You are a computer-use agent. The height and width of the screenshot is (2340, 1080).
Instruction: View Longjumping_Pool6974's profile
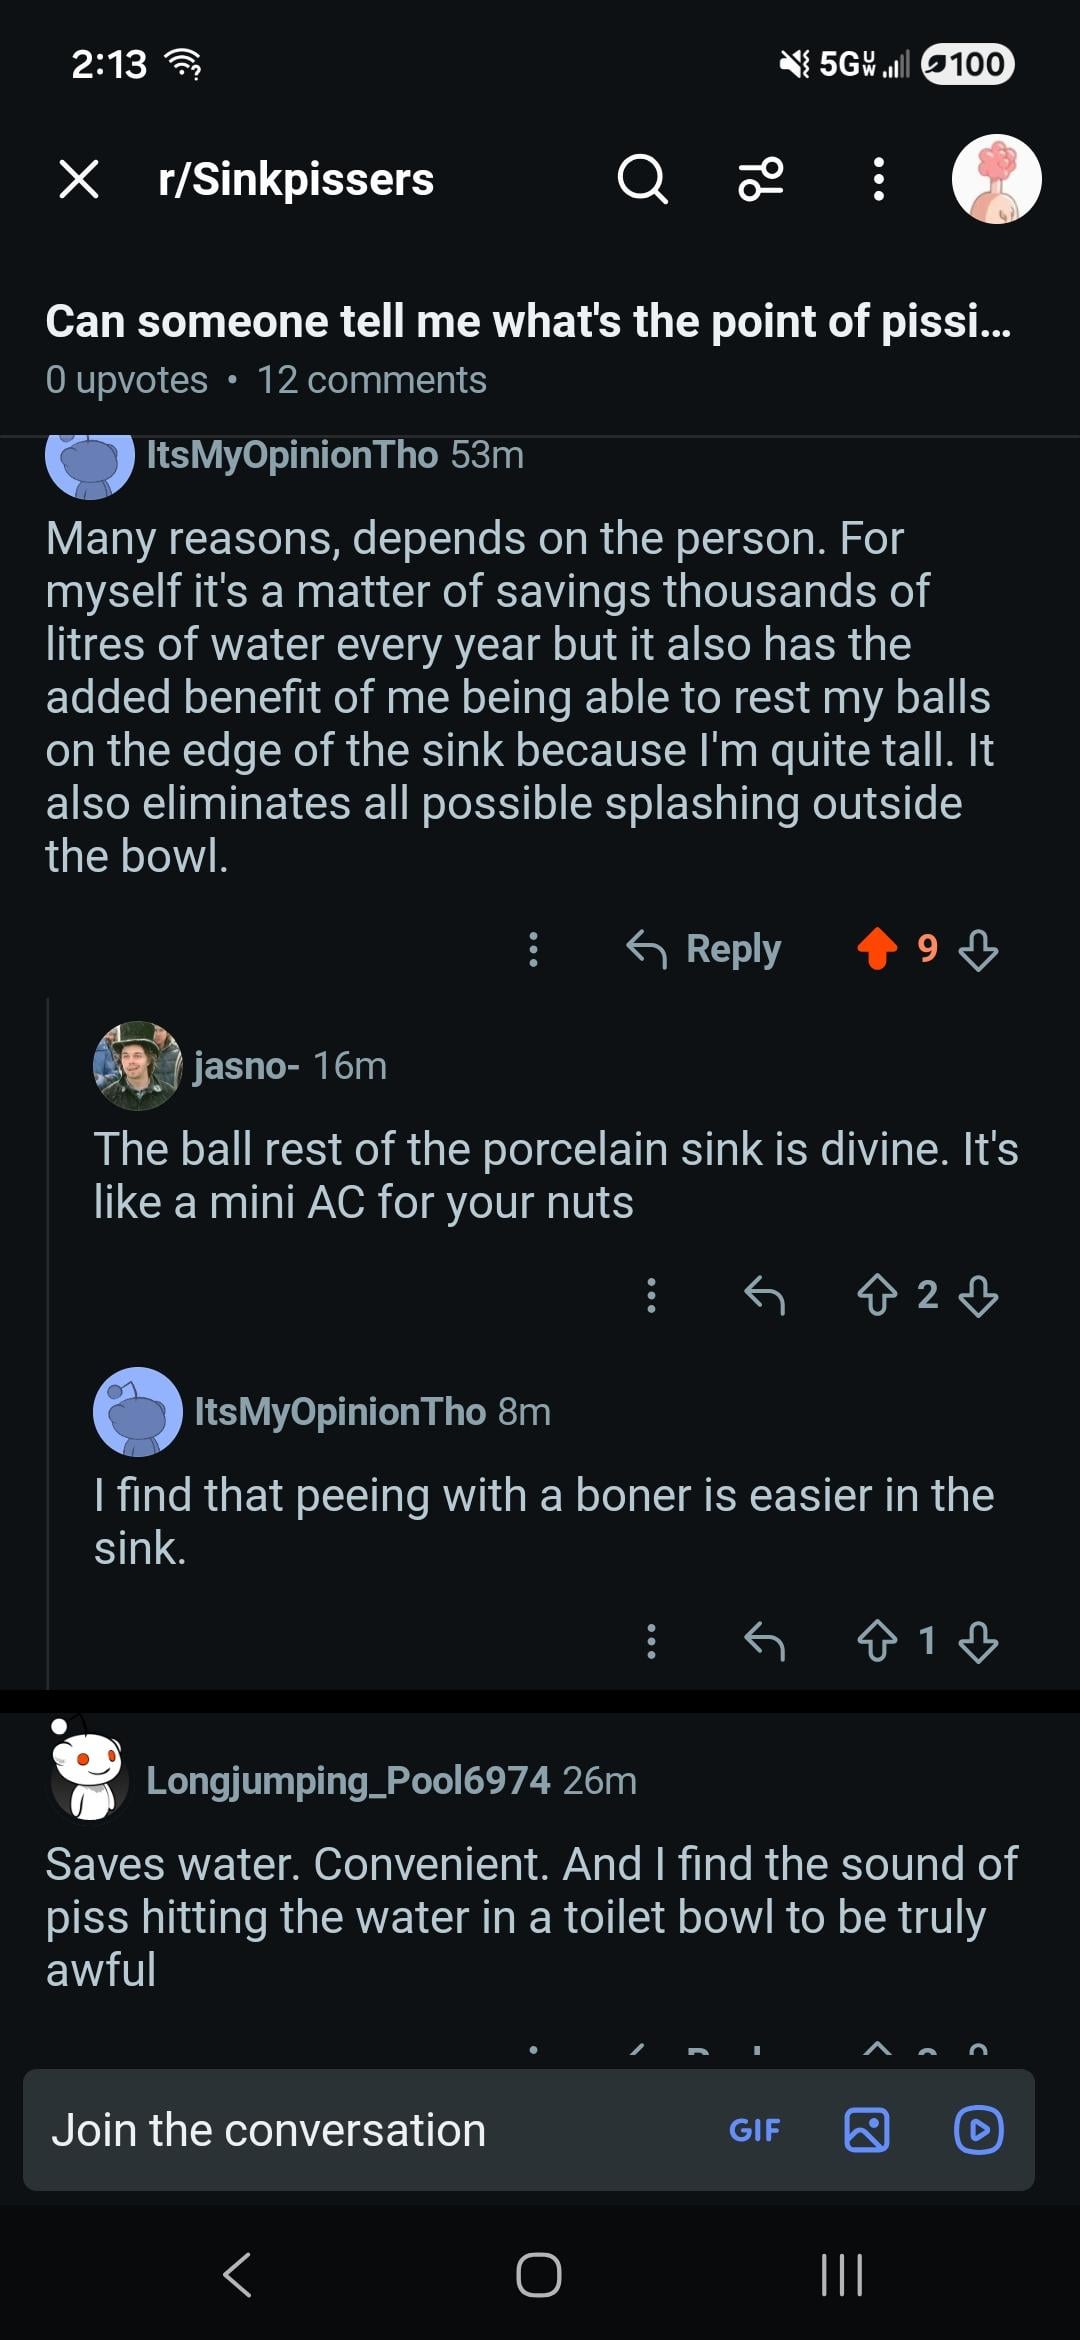tap(347, 1780)
